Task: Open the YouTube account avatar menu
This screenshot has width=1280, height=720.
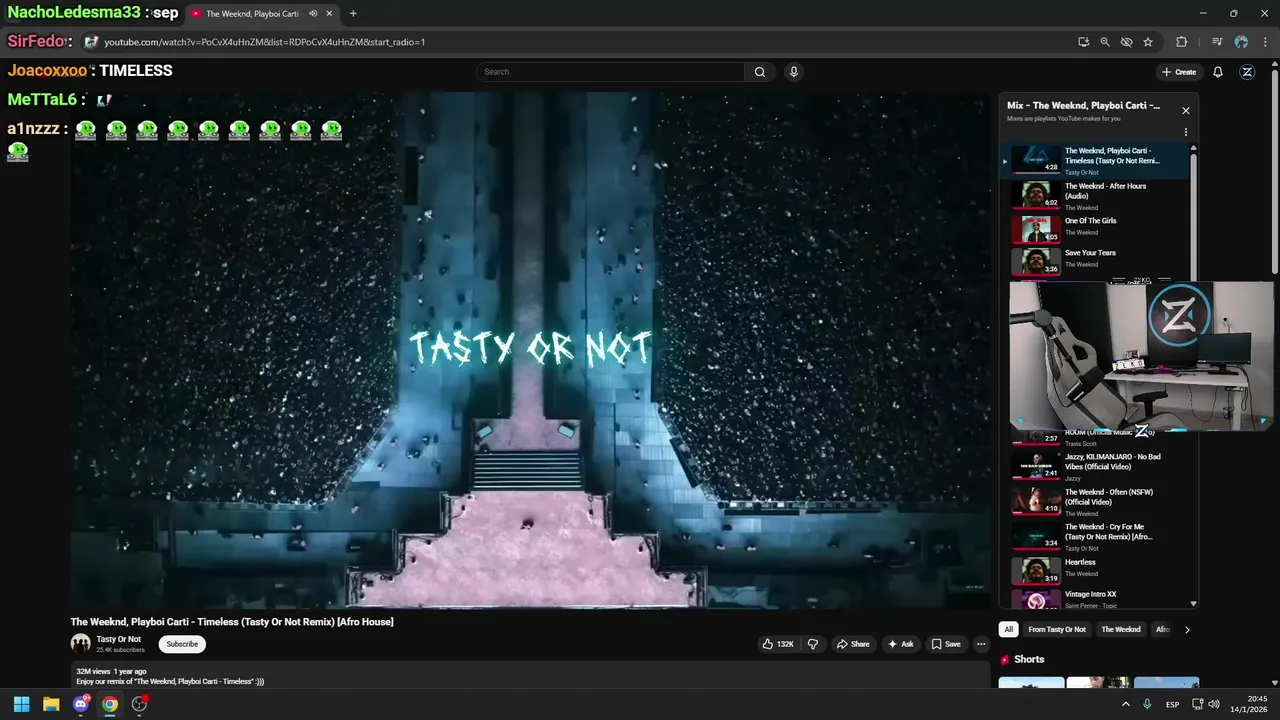Action: click(x=1247, y=72)
